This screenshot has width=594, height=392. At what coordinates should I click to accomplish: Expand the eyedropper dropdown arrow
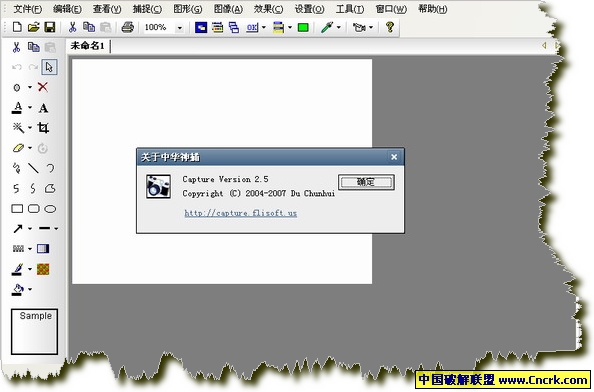click(339, 27)
